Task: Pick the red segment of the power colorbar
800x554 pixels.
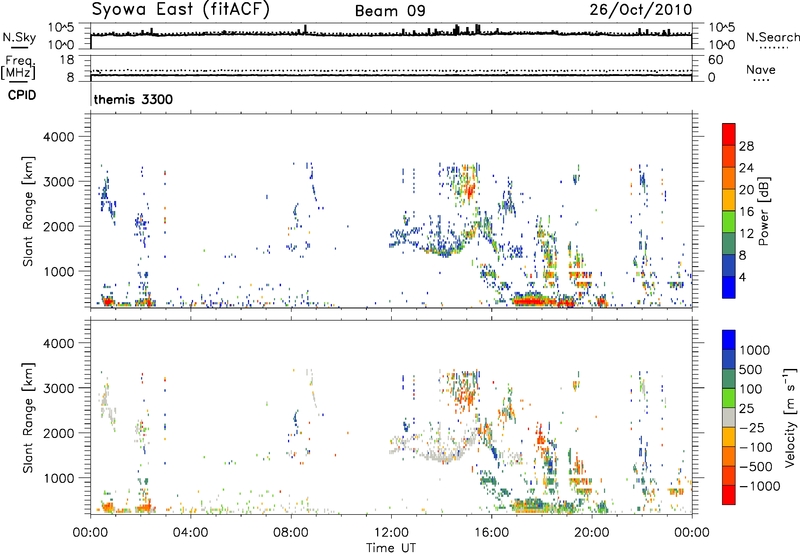Action: (x=729, y=134)
